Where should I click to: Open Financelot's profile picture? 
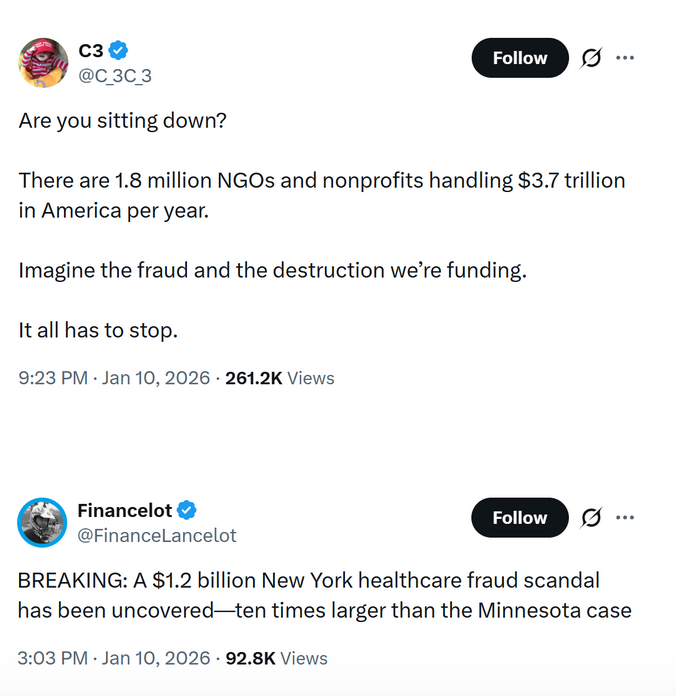click(x=43, y=522)
